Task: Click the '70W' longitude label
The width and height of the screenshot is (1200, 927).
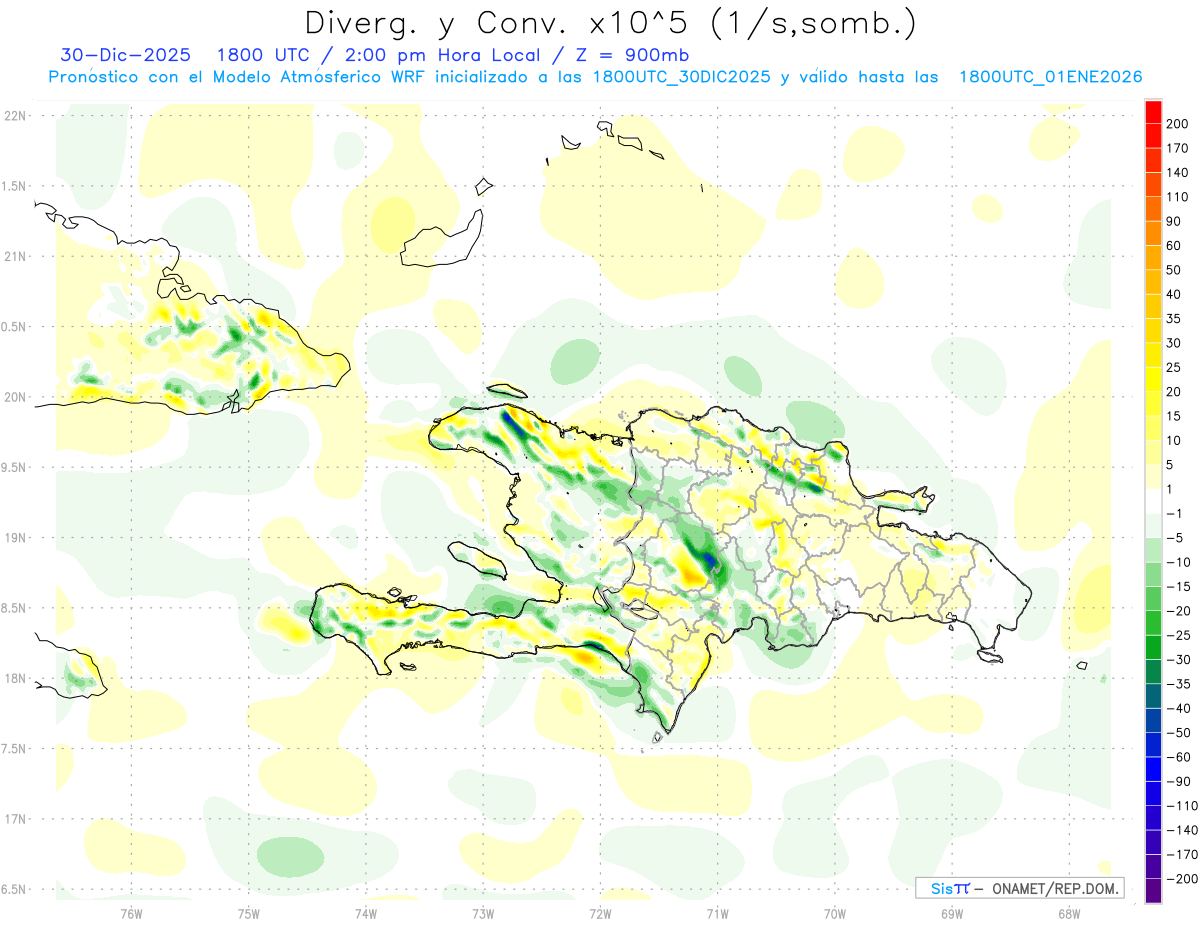Action: tap(835, 913)
